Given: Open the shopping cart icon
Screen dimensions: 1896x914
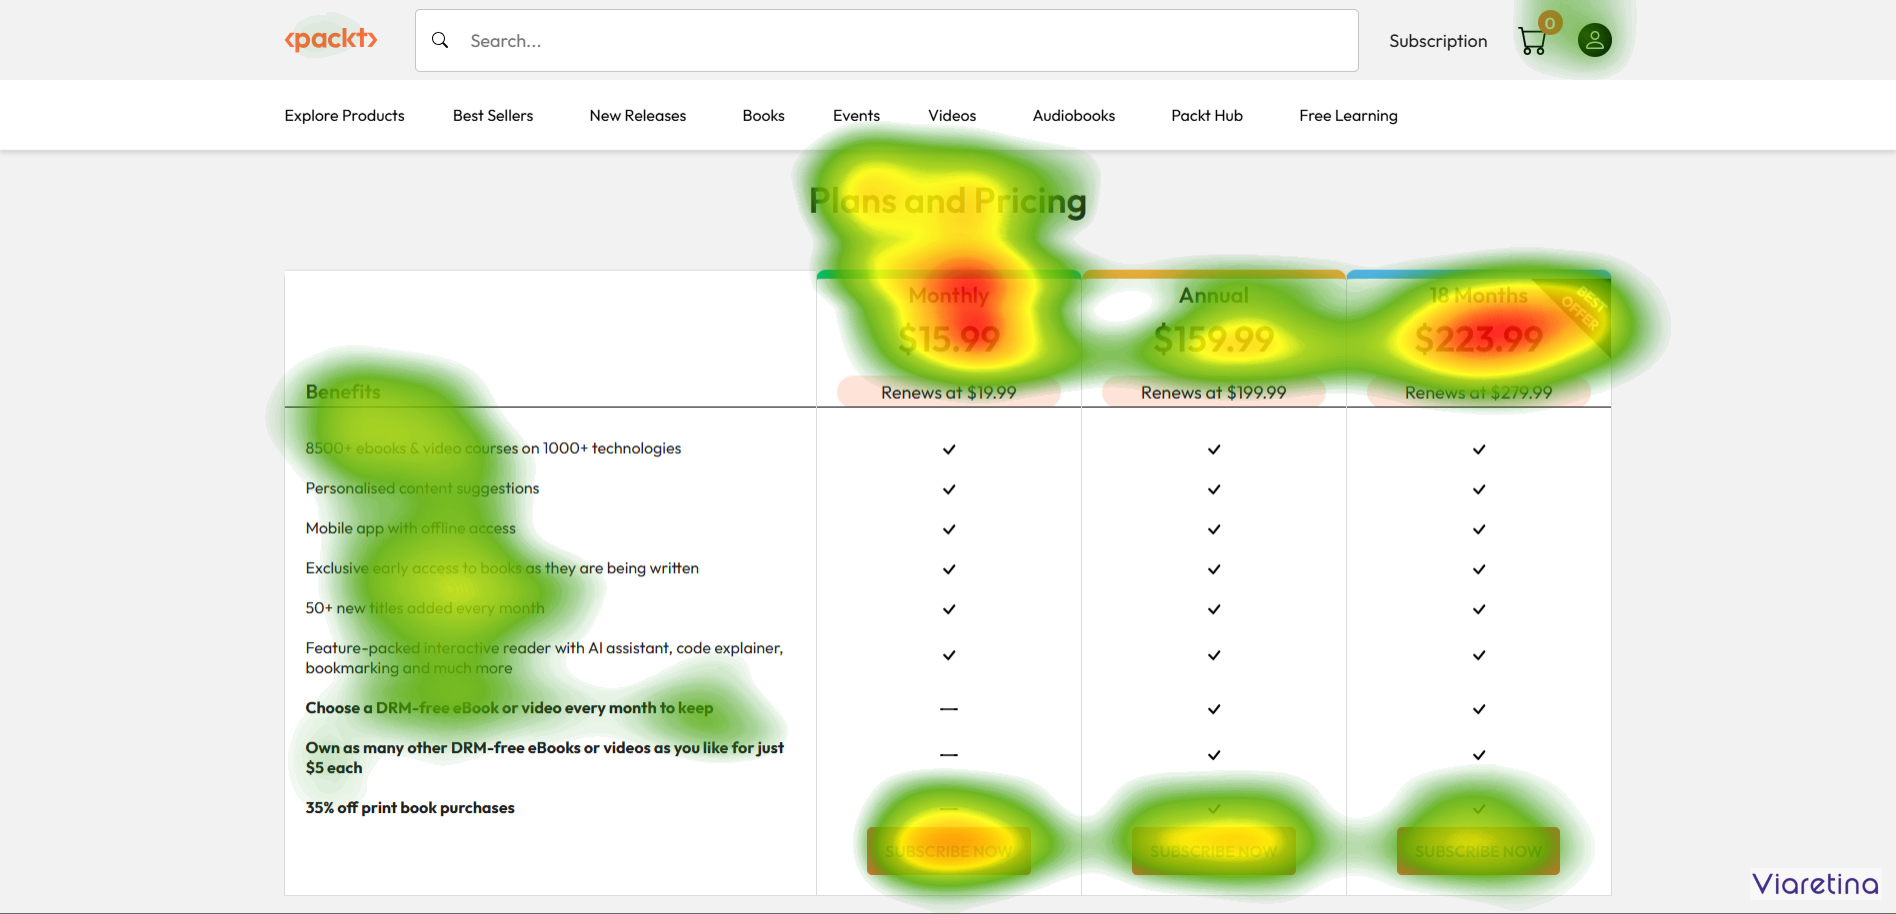Looking at the screenshot, I should pyautogui.click(x=1532, y=41).
